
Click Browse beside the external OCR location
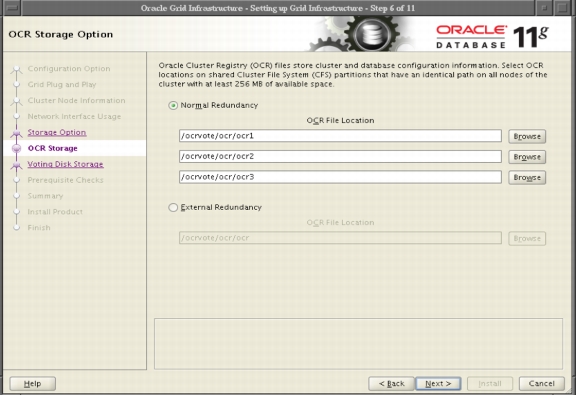[527, 239]
